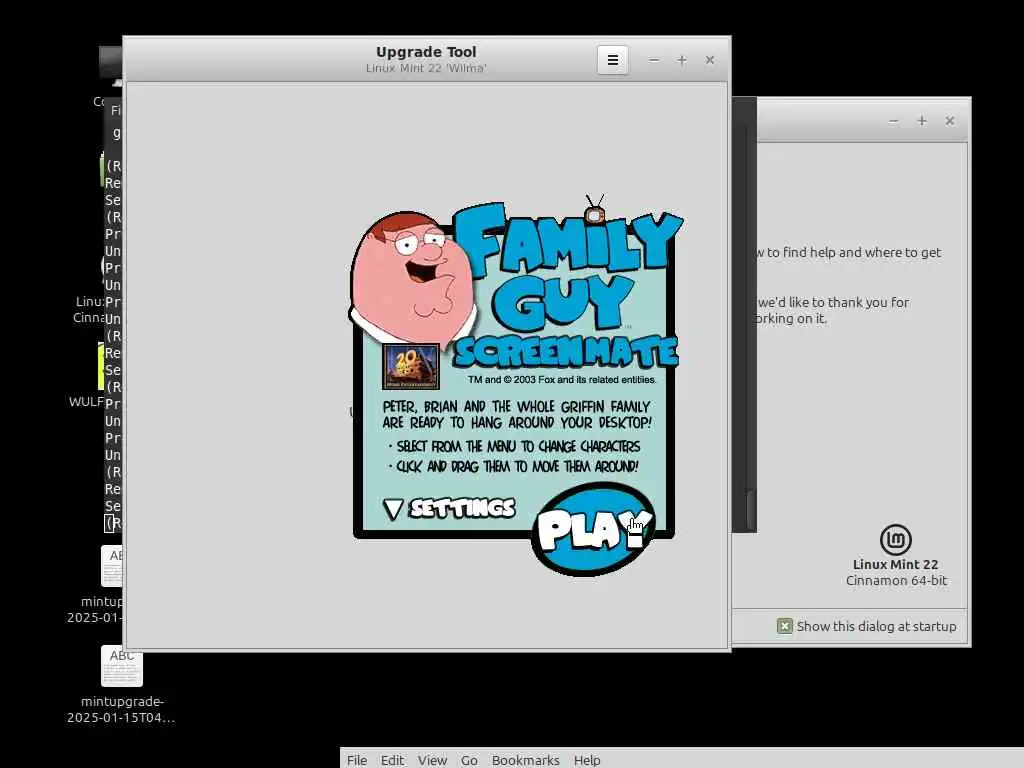
Task: Maximize the Linux Mint welcome window
Action: (x=921, y=121)
